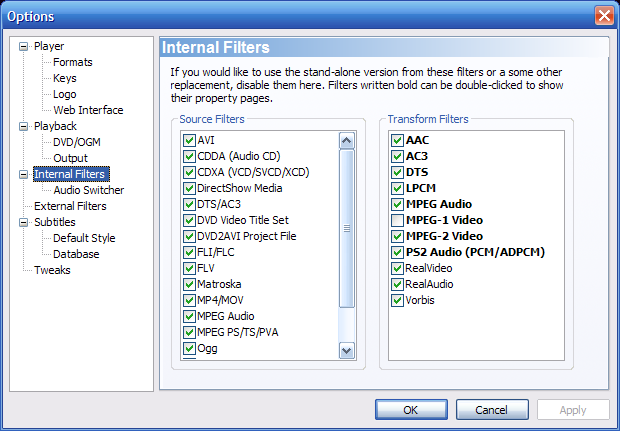Collapse the Player tree node
620x431 pixels.
coord(24,46)
